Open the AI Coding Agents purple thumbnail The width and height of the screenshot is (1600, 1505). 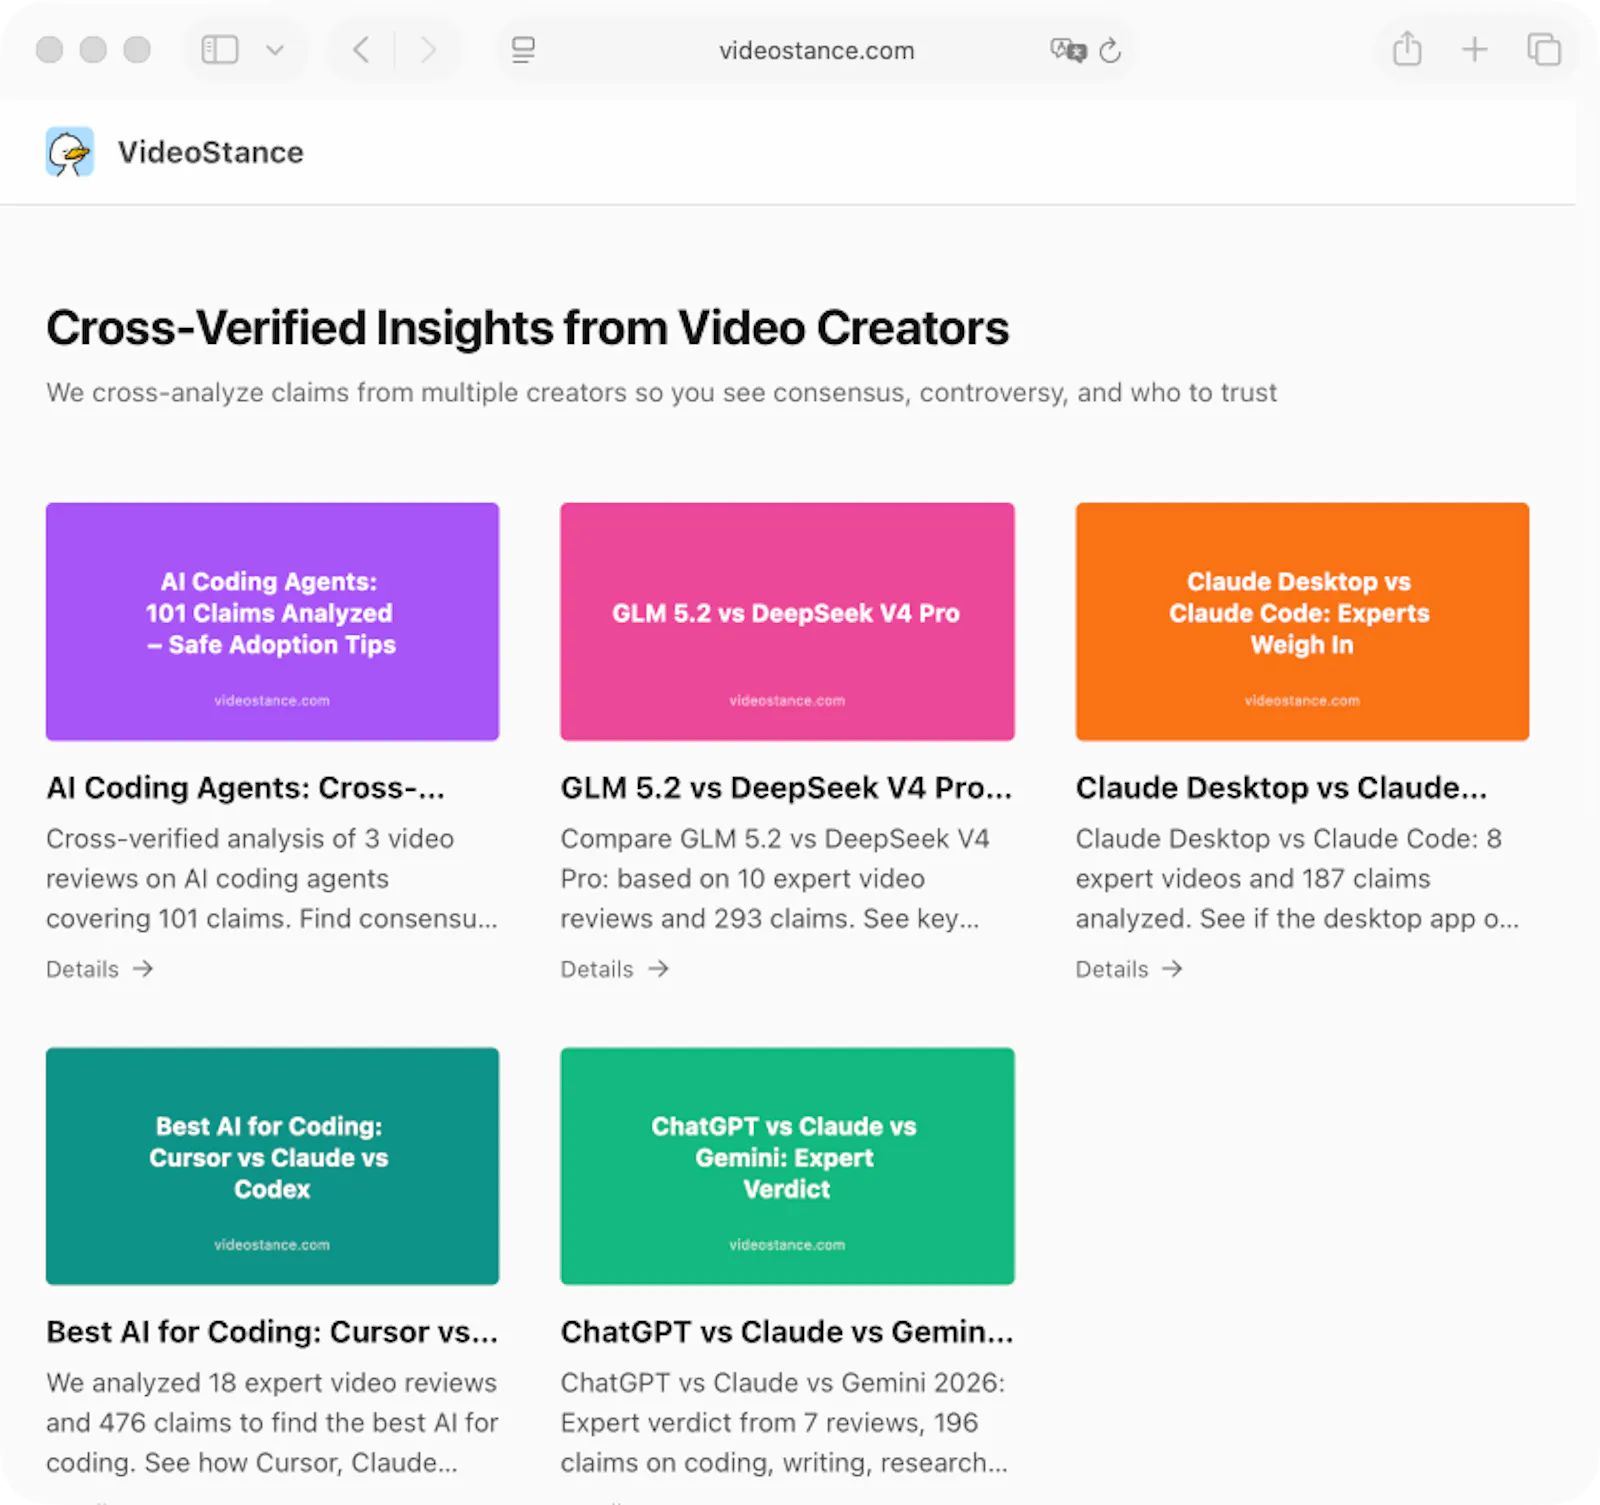272,621
